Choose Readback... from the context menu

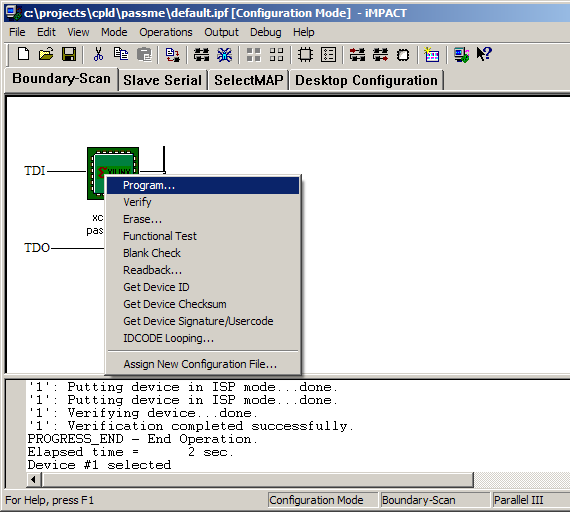click(x=203, y=270)
